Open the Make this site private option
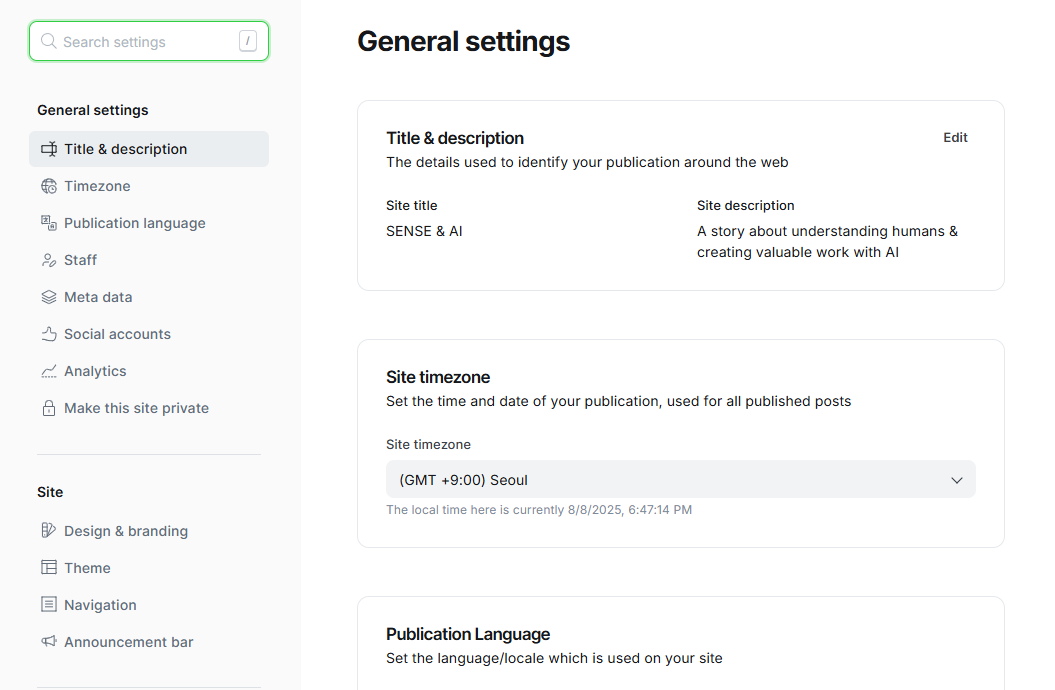The image size is (1055, 690). click(x=136, y=408)
